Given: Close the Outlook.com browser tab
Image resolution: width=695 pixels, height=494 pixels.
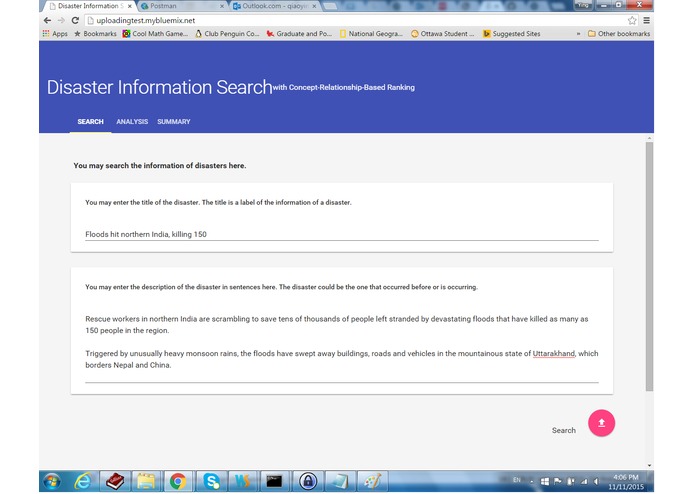Looking at the screenshot, I should (314, 6).
